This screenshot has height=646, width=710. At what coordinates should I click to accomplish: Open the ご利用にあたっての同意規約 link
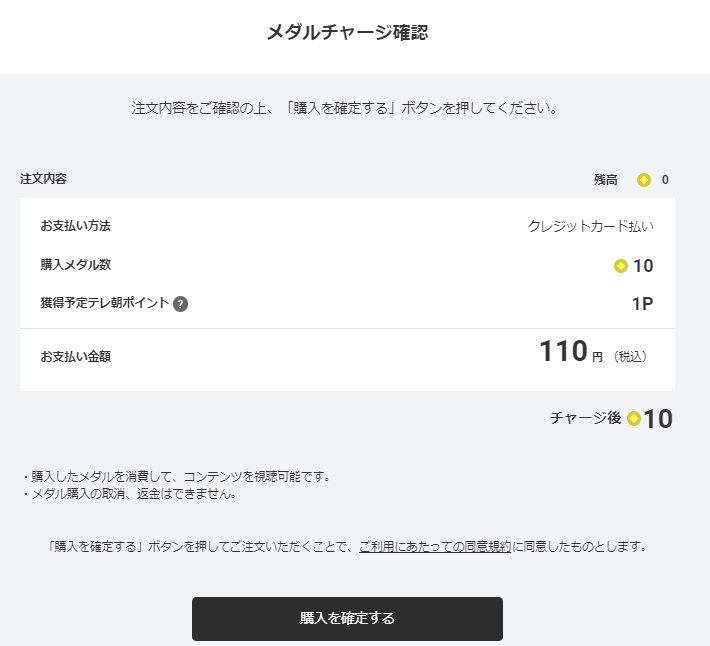(435, 547)
